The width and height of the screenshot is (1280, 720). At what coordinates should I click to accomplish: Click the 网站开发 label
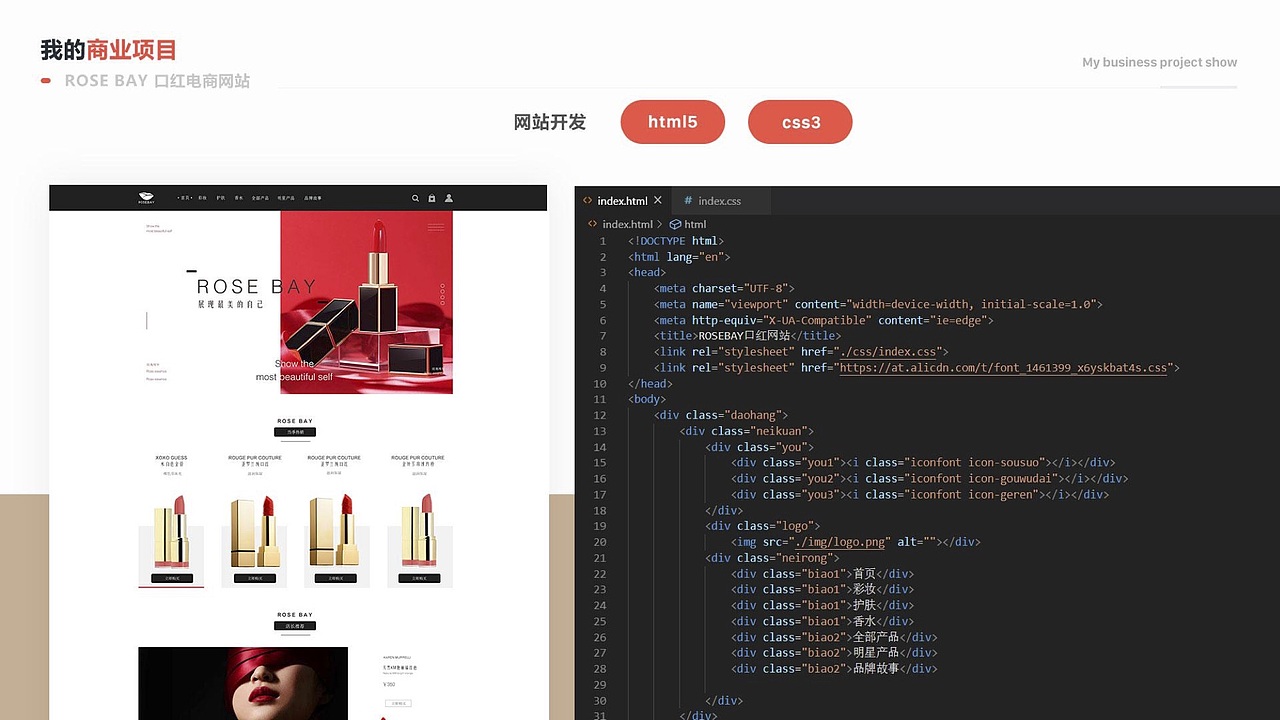(549, 122)
